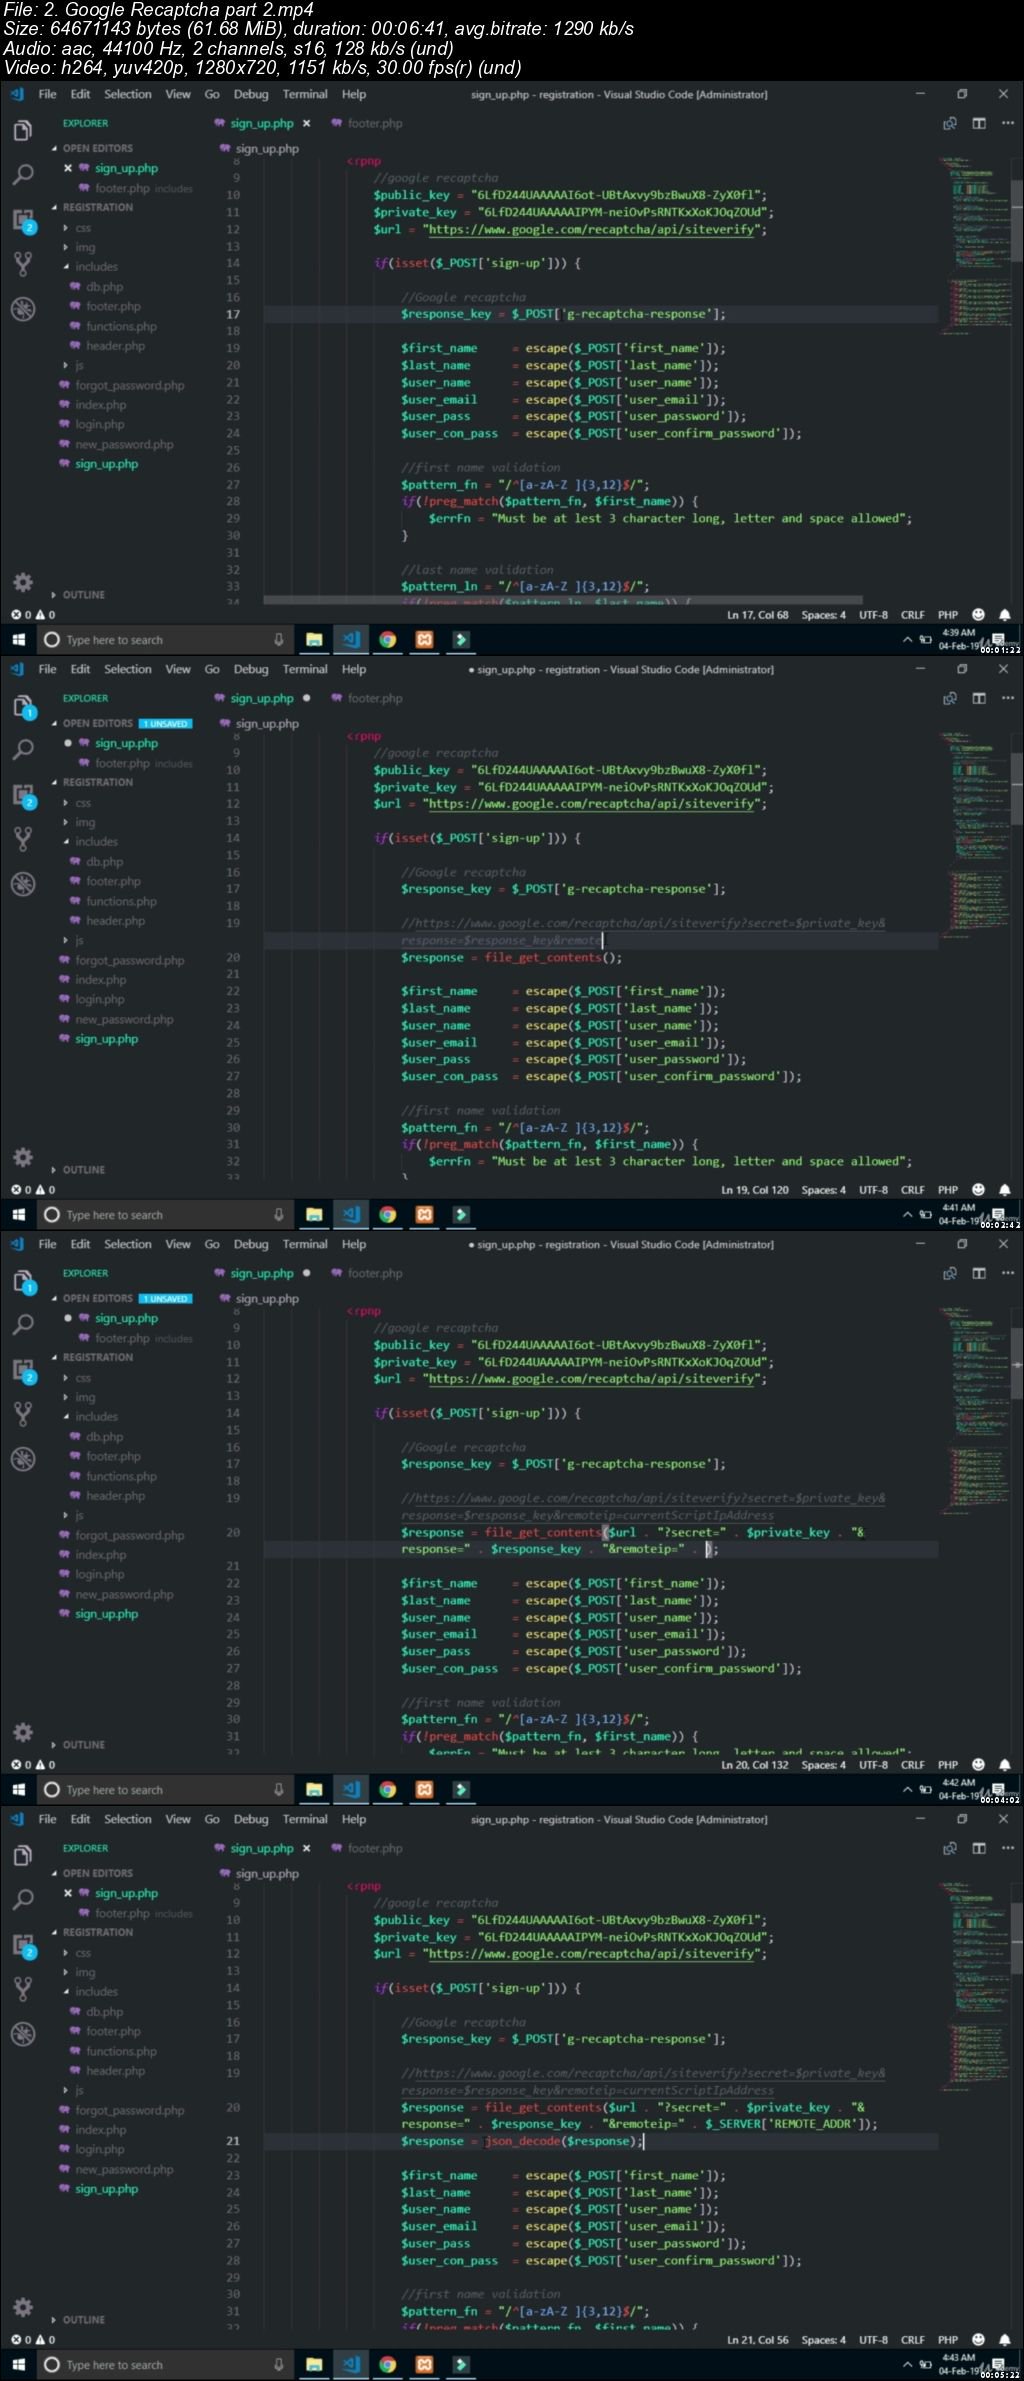Close the sign_up.php editor tab
1024x2381 pixels.
(x=307, y=124)
